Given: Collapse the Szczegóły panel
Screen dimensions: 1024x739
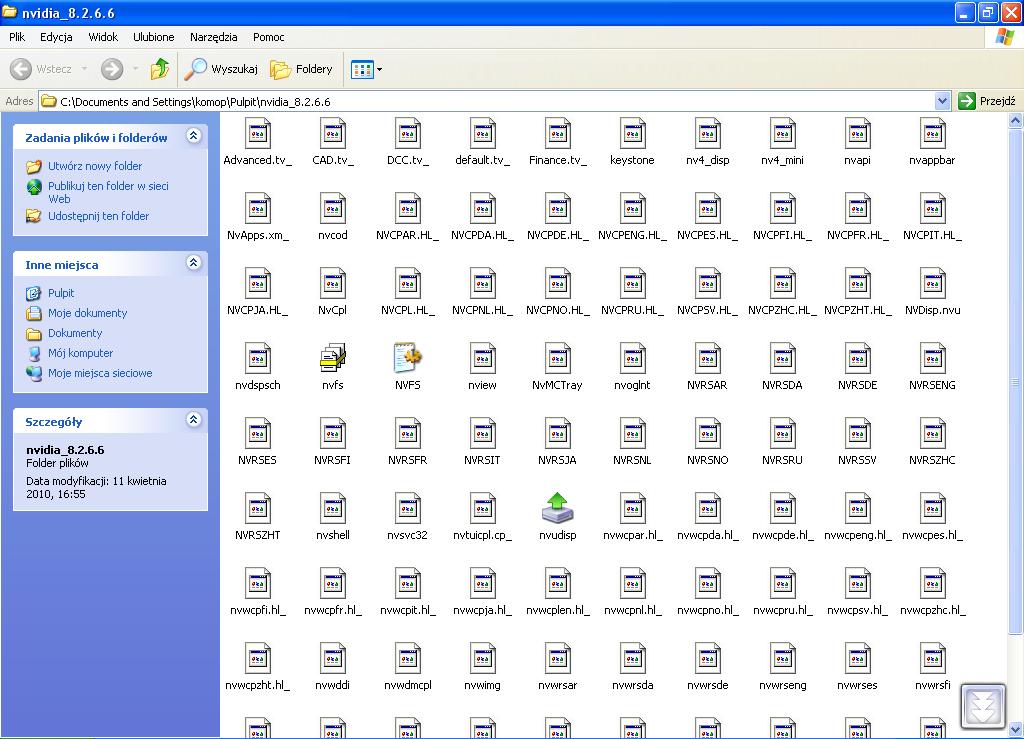Looking at the screenshot, I should tap(193, 419).
